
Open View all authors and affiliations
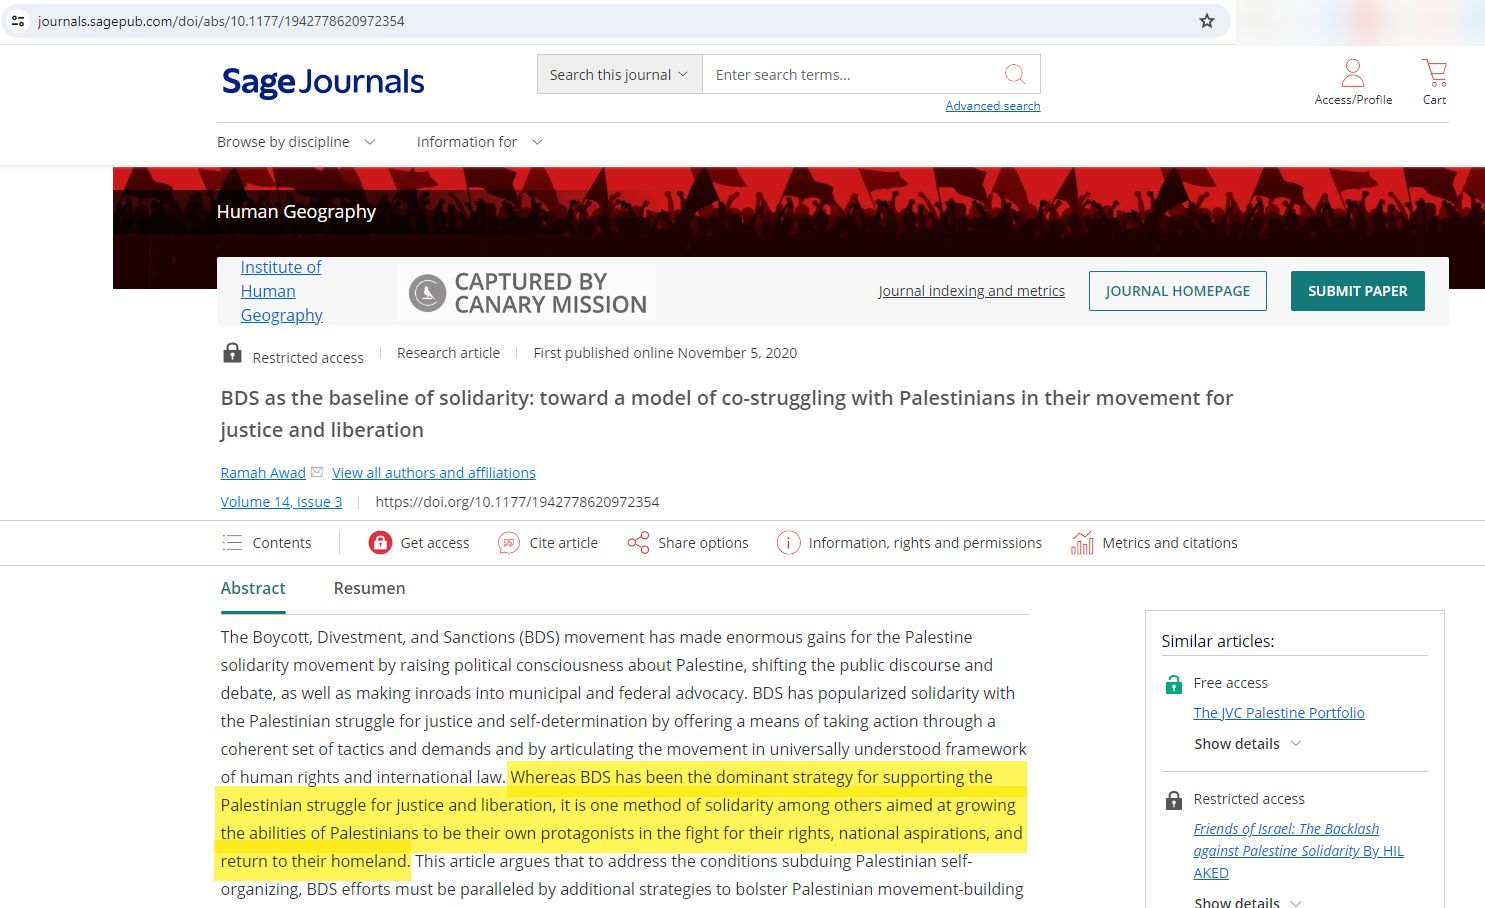(433, 472)
